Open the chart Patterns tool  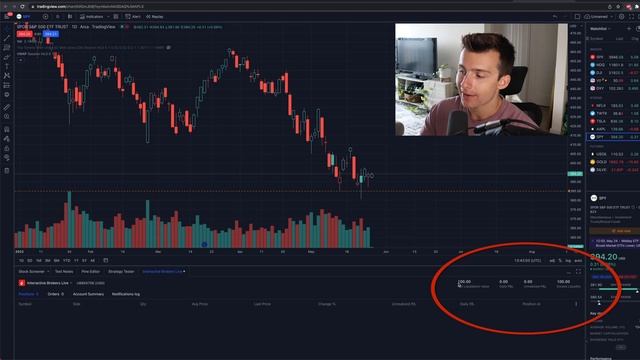click(x=7, y=76)
